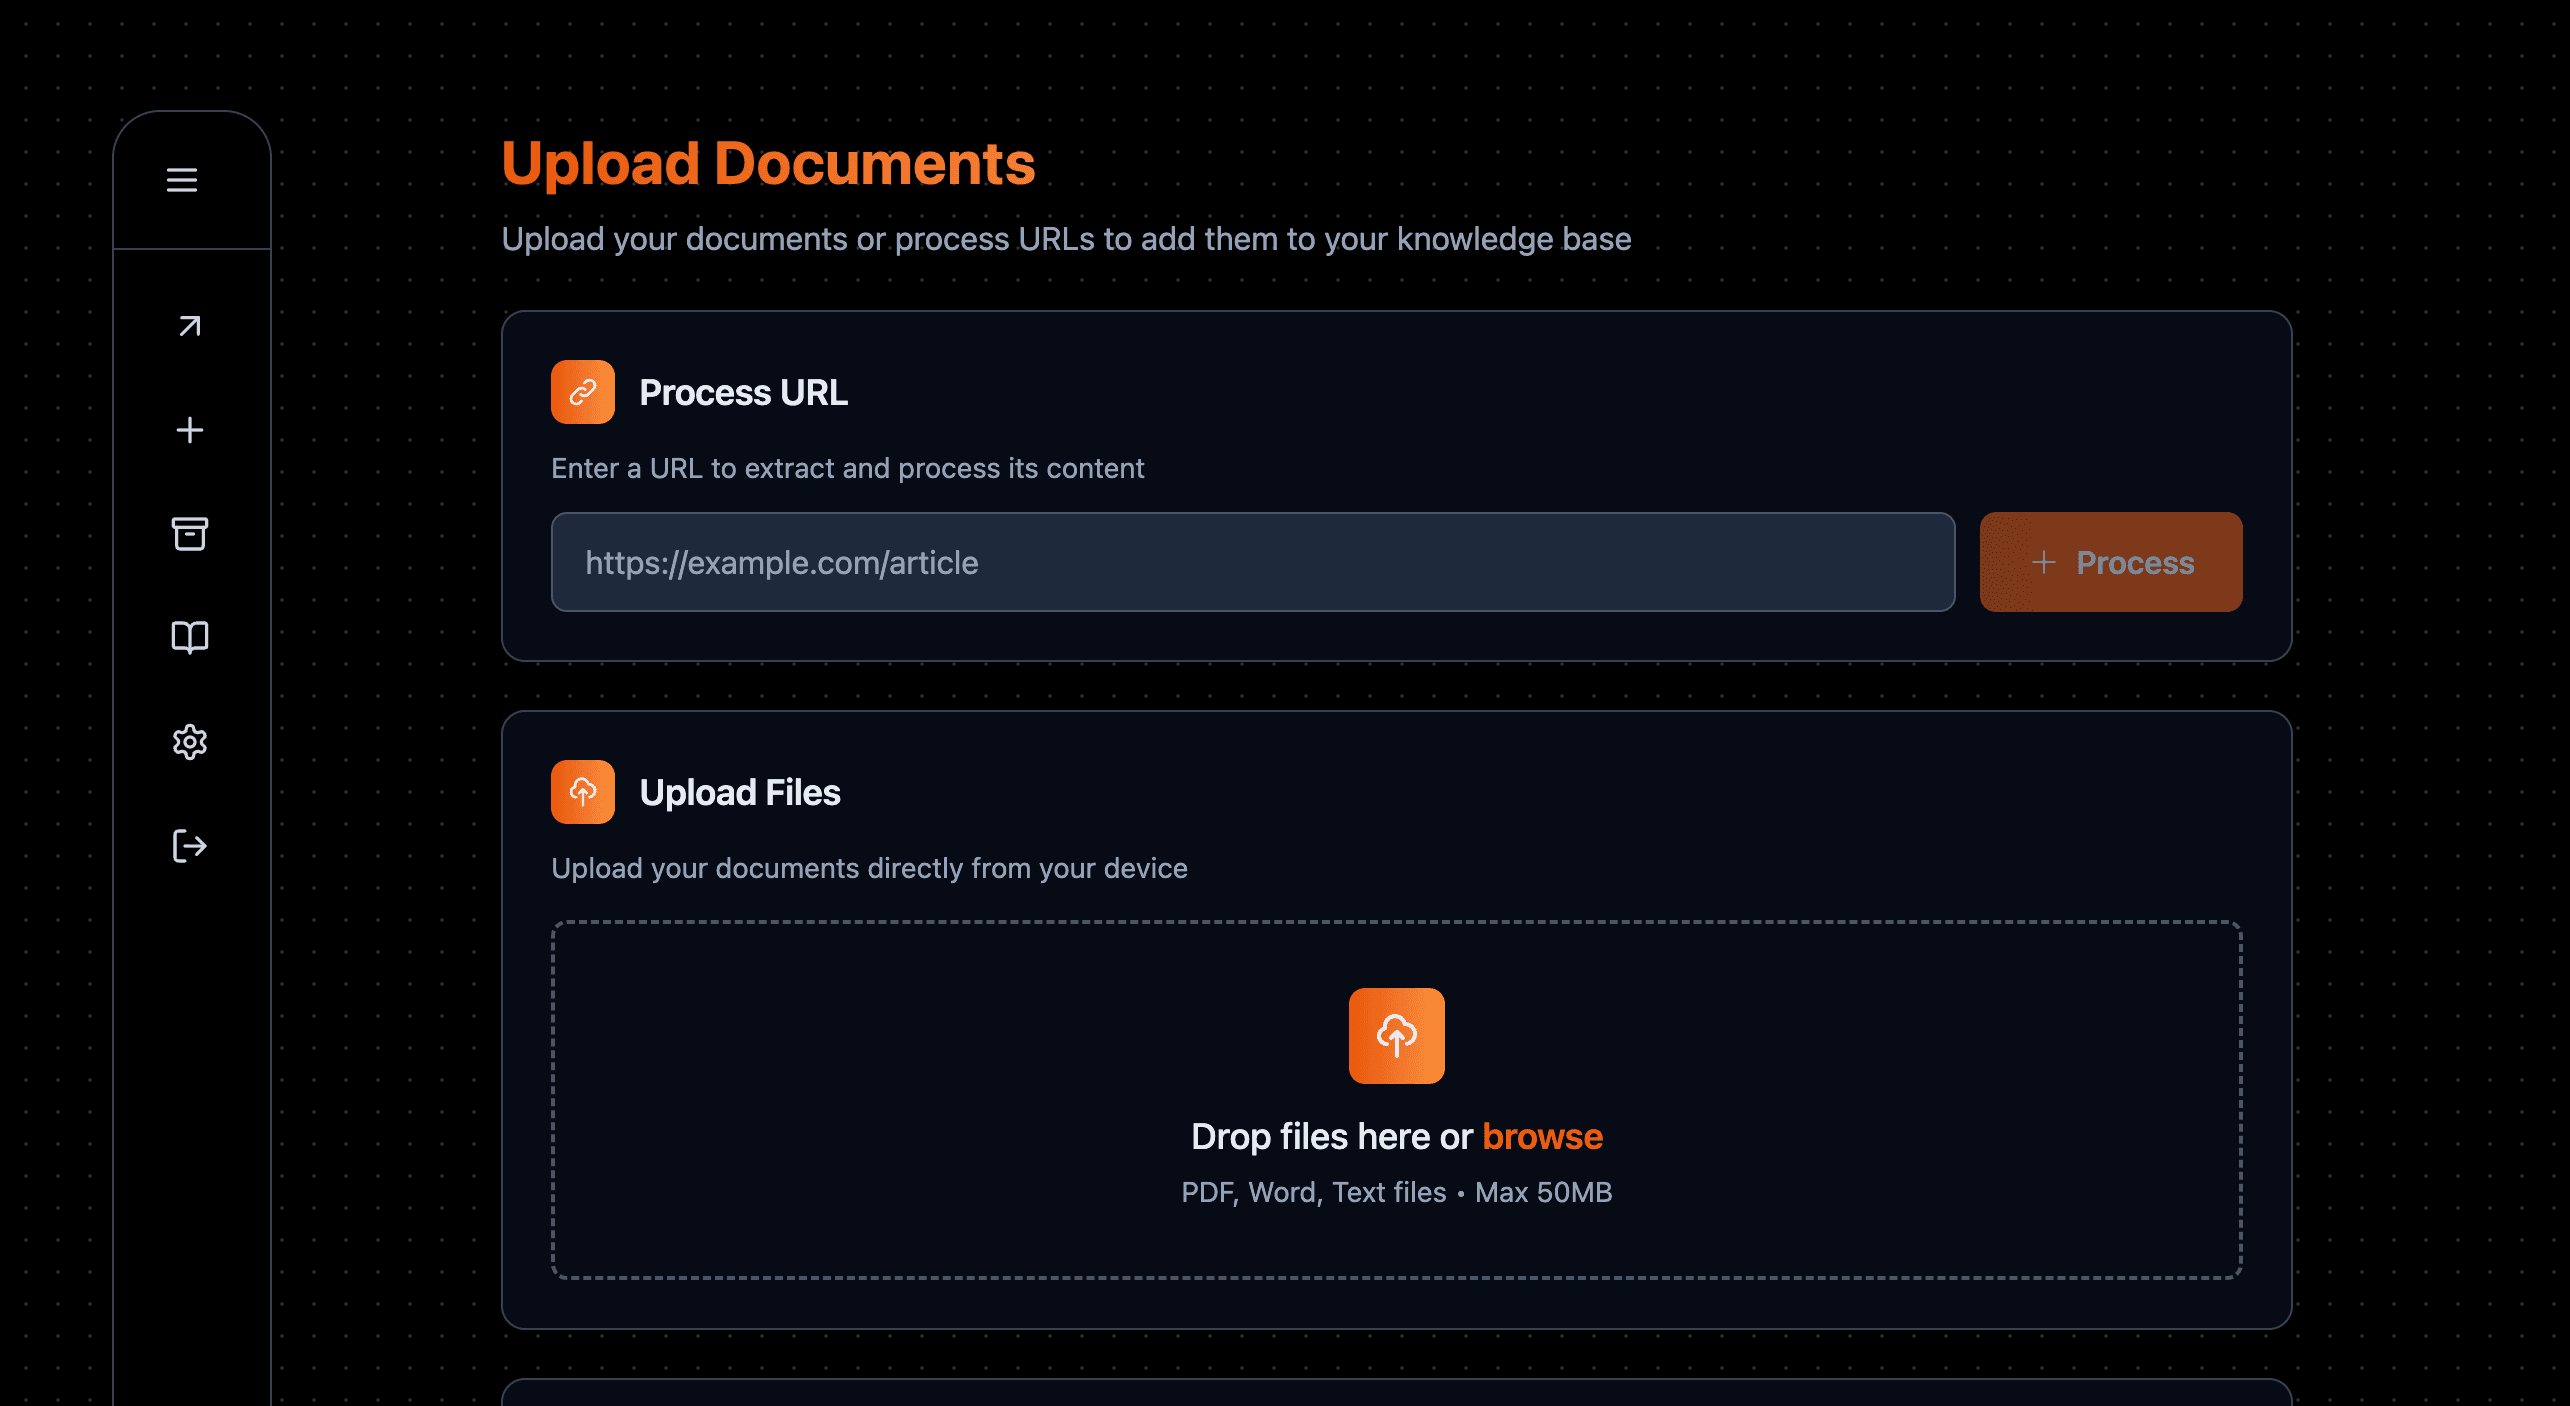Click the Process URL section title
2570x1406 pixels.
pos(743,393)
